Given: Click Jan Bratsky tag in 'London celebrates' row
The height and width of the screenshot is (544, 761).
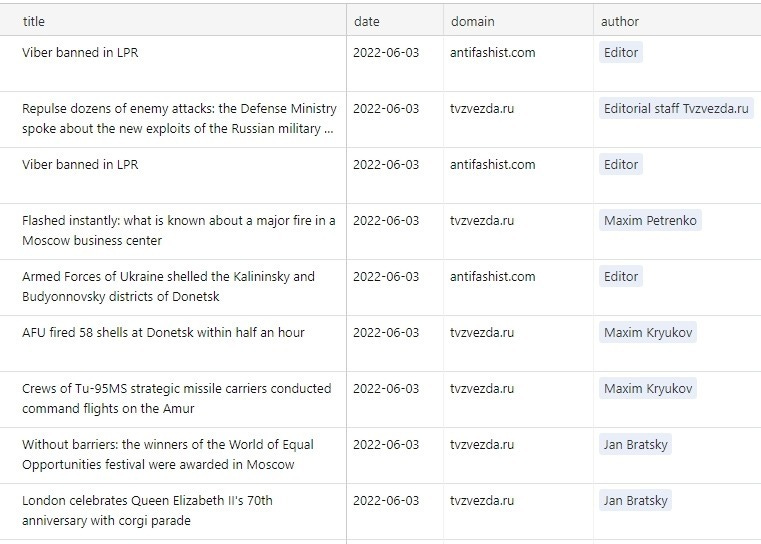Looking at the screenshot, I should [x=635, y=501].
